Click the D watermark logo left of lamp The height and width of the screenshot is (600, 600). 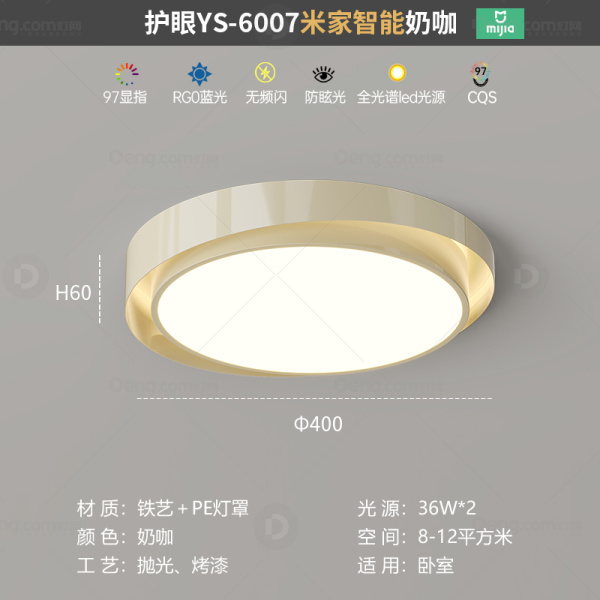[x=26, y=276]
